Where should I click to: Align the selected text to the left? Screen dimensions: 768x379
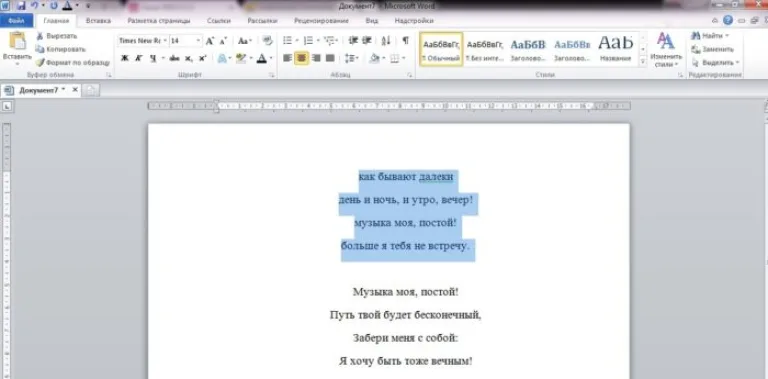(288, 58)
